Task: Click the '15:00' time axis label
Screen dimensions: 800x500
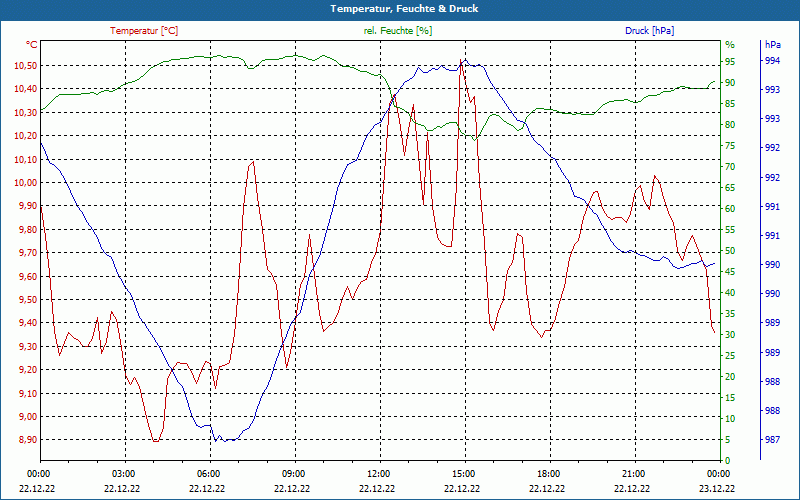Action: 464,473
